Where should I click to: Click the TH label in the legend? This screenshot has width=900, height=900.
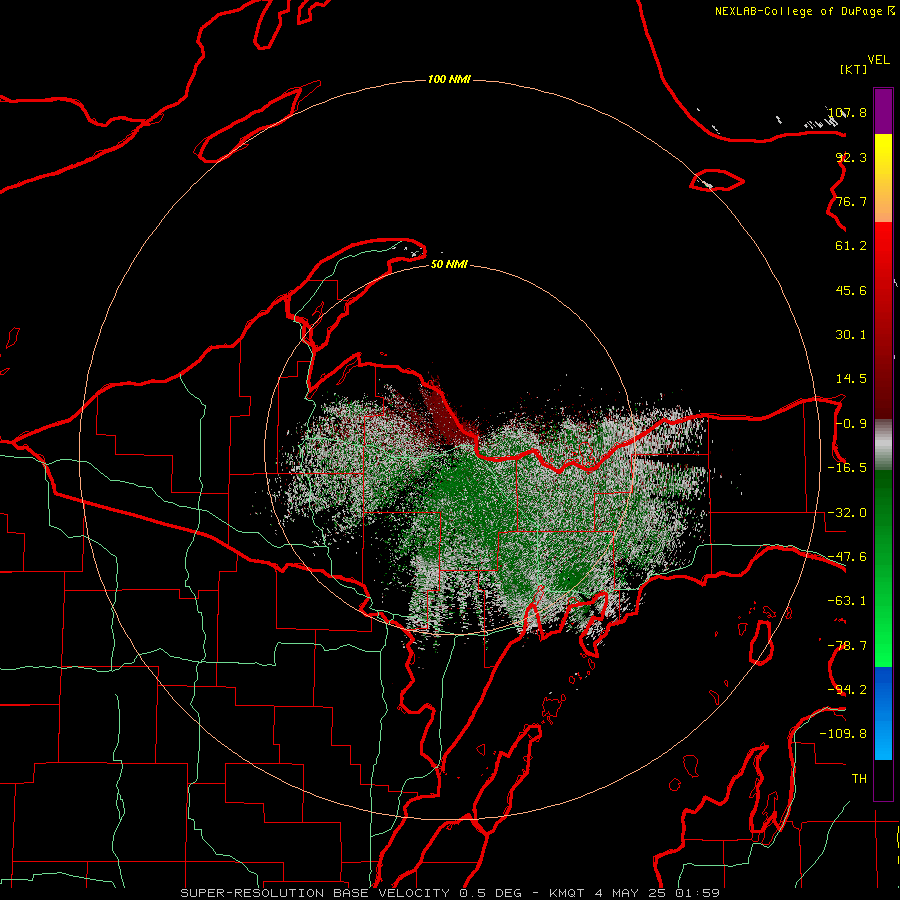point(859,778)
